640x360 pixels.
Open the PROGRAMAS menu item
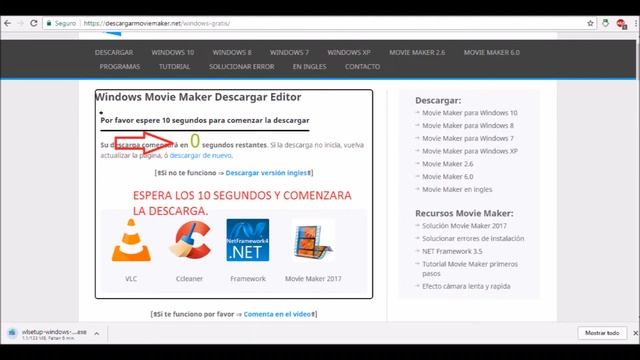120,67
